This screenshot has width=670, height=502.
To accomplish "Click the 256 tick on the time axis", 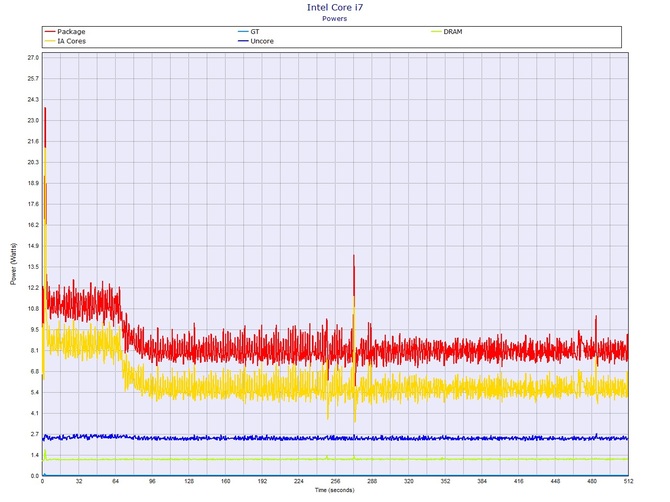I will (335, 481).
